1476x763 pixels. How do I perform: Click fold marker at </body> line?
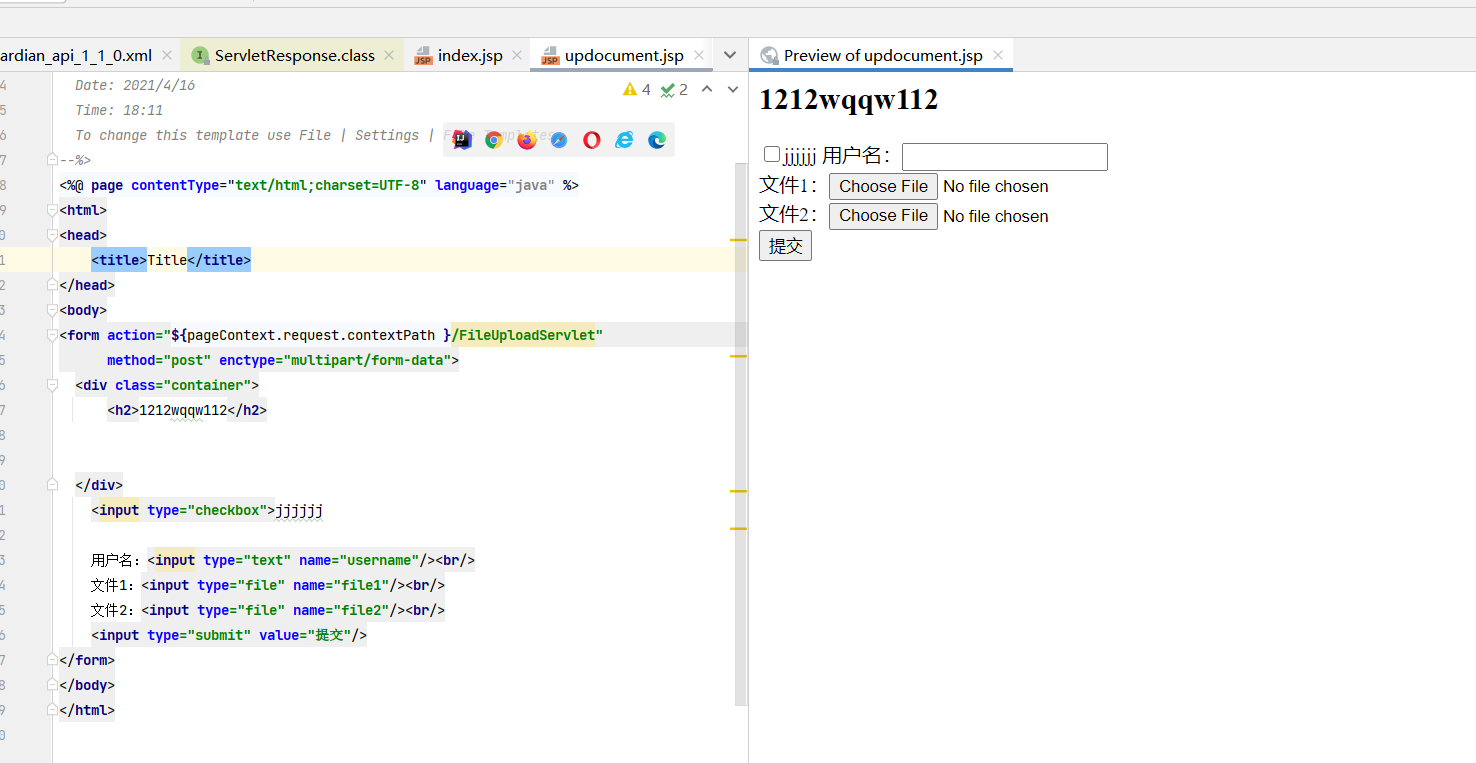(52, 685)
